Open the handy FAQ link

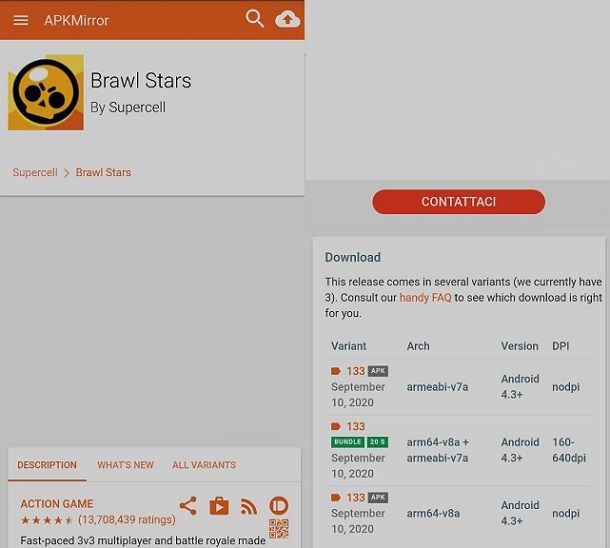[x=425, y=298]
